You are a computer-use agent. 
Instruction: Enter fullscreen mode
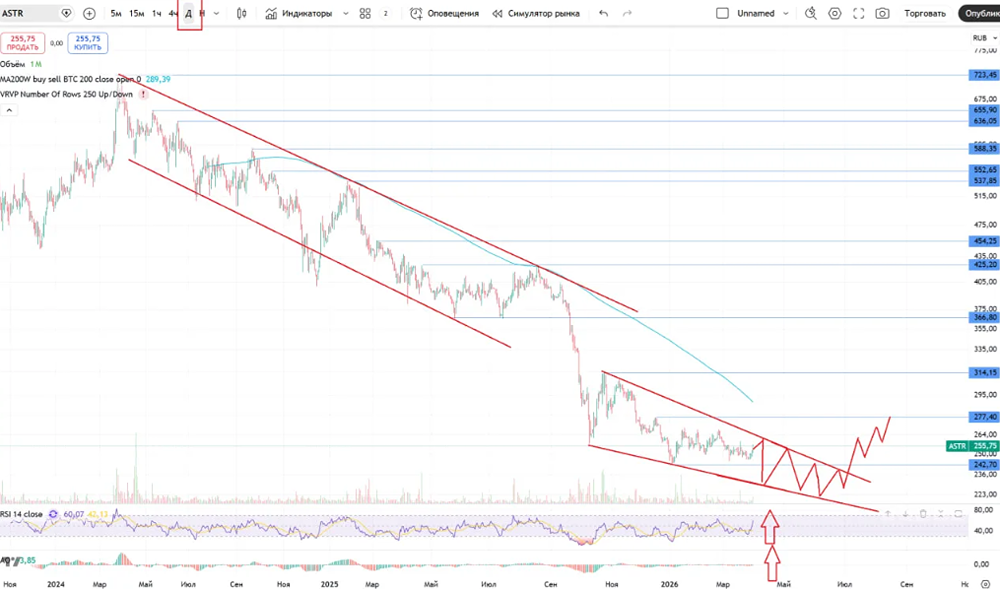858,13
